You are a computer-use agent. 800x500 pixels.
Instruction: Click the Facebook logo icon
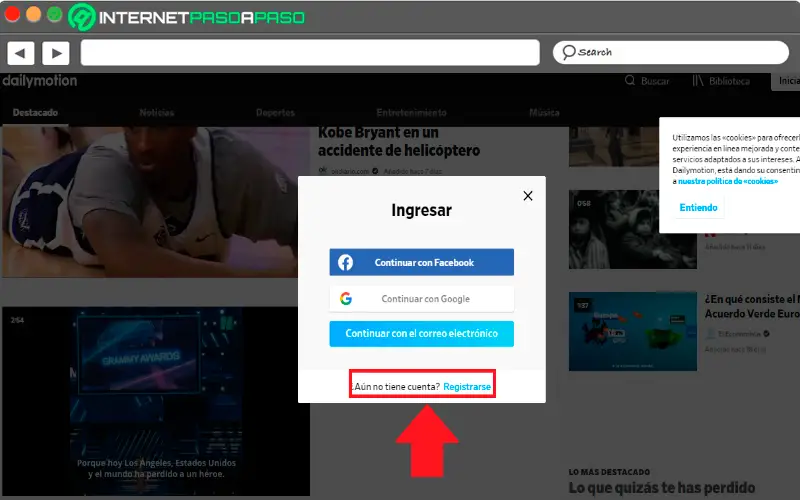point(345,262)
